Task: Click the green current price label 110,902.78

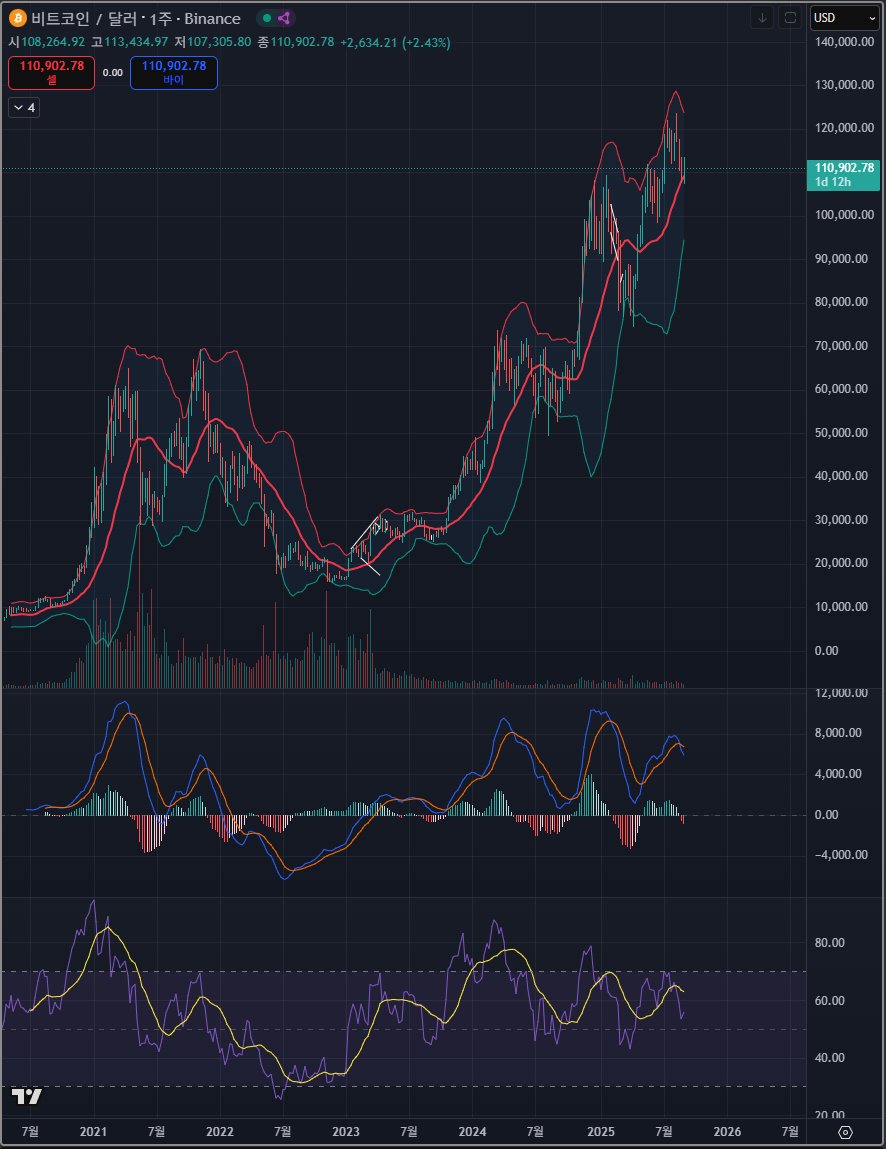Action: click(843, 174)
